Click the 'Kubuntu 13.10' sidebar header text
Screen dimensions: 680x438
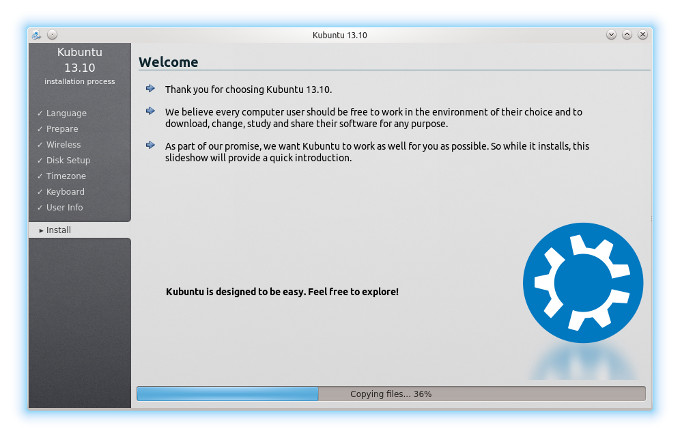(80, 60)
